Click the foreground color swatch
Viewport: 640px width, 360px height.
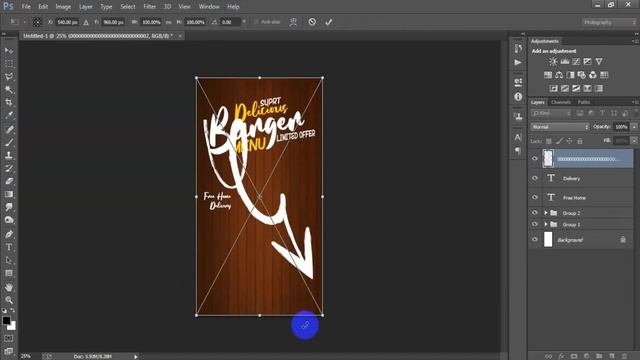click(6, 320)
